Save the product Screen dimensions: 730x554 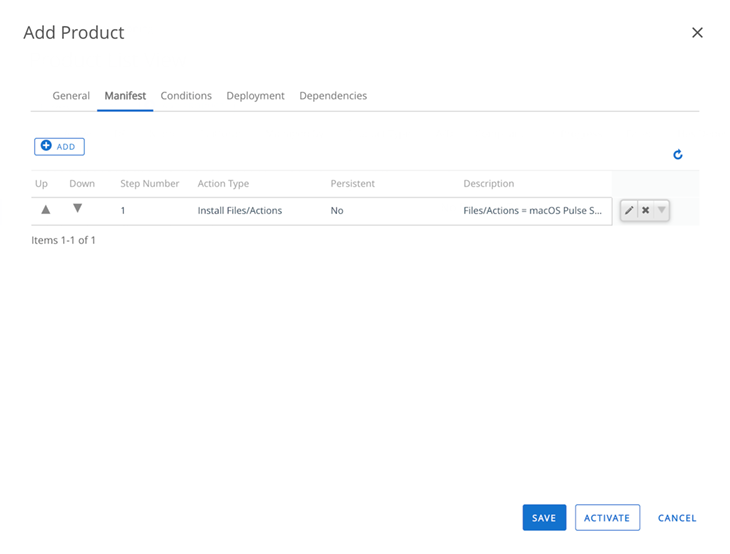(544, 518)
